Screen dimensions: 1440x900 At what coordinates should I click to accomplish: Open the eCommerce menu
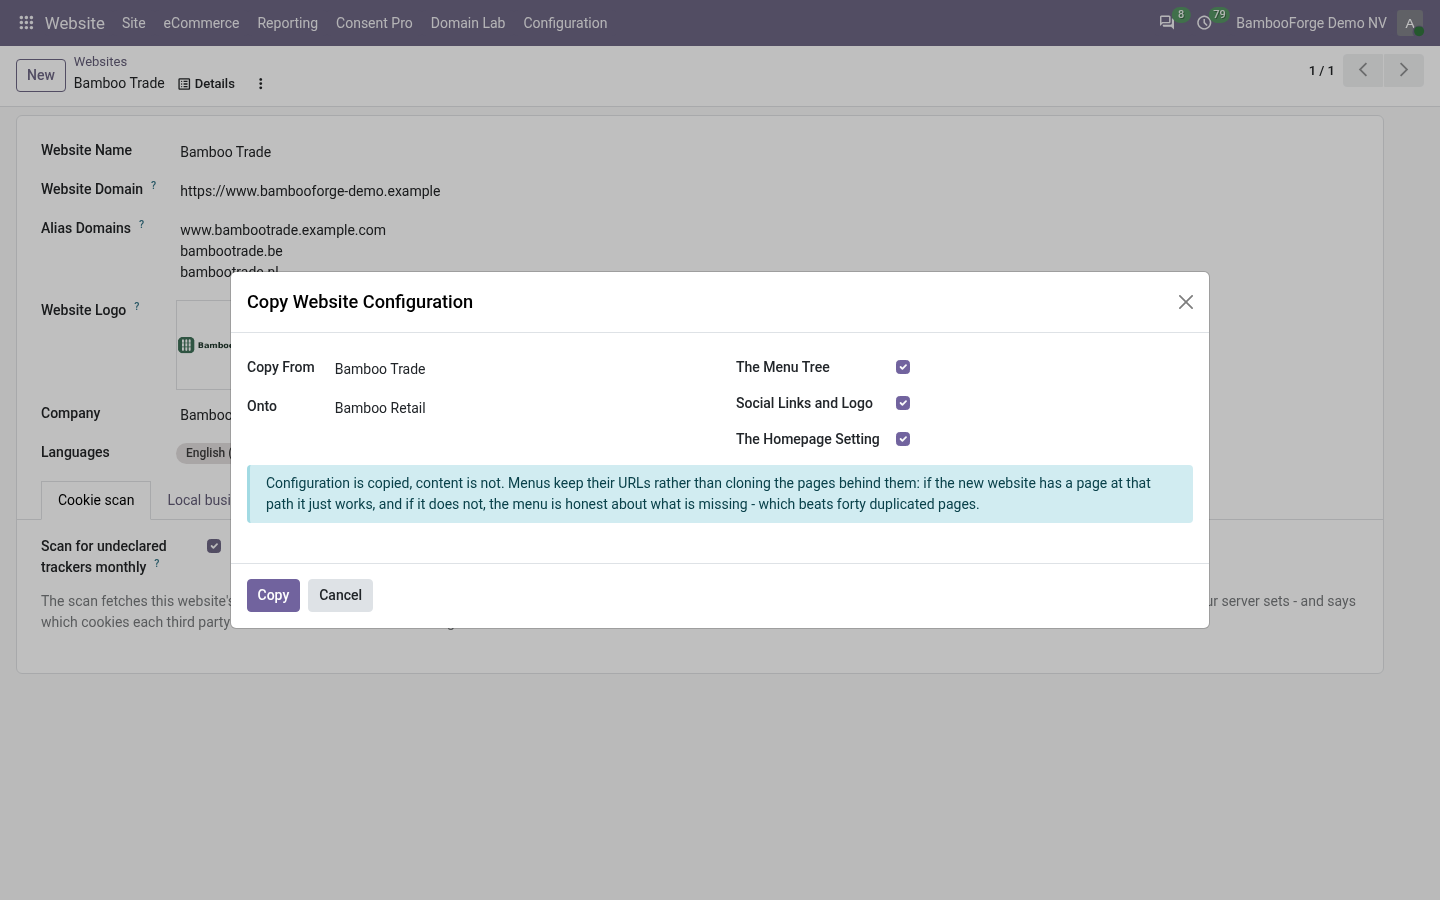(201, 23)
